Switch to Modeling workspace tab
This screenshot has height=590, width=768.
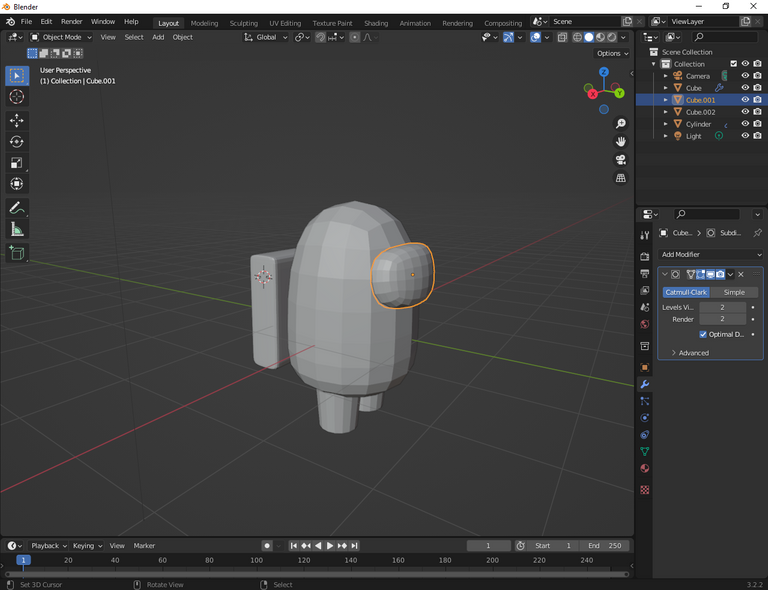coord(204,23)
